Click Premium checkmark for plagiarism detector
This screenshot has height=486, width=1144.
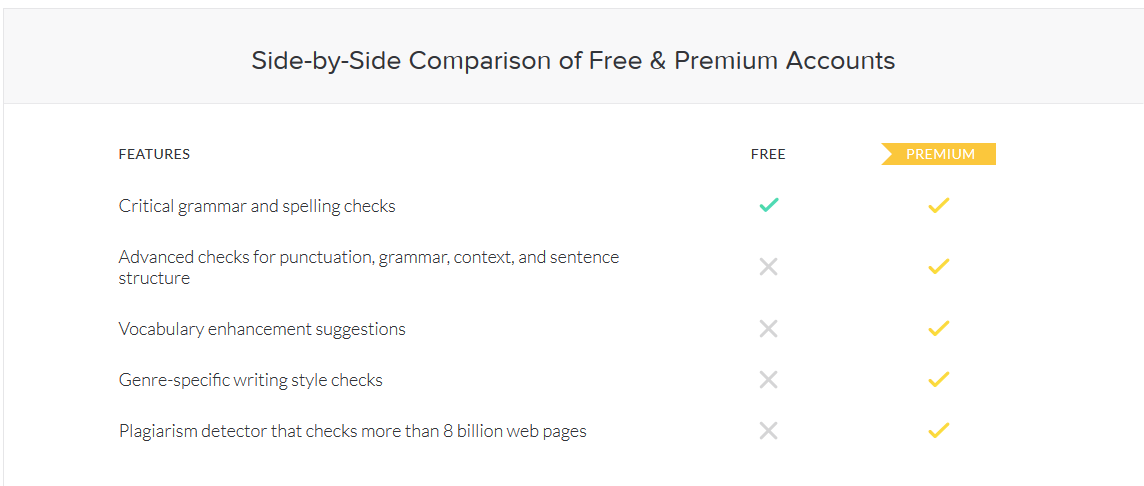point(938,431)
